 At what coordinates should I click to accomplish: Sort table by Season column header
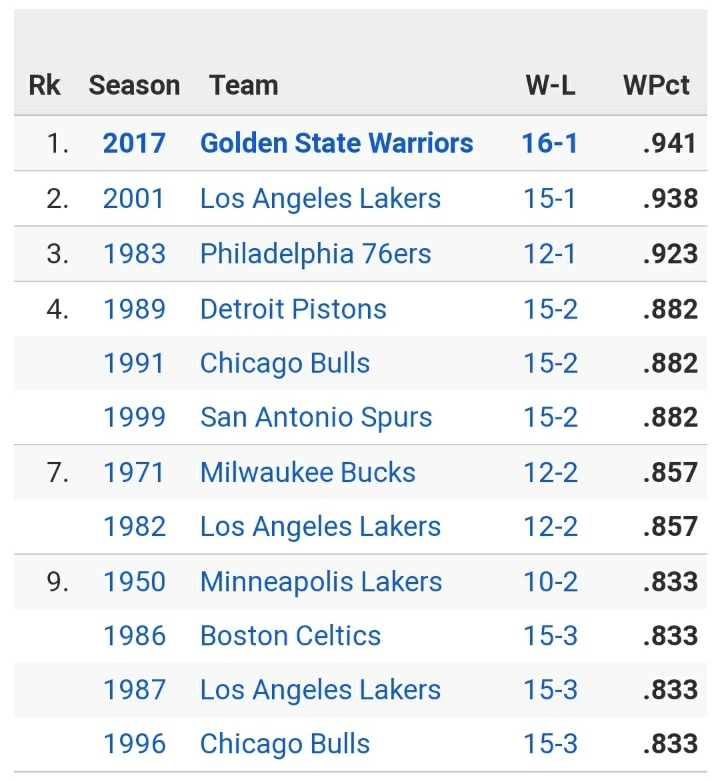(134, 85)
